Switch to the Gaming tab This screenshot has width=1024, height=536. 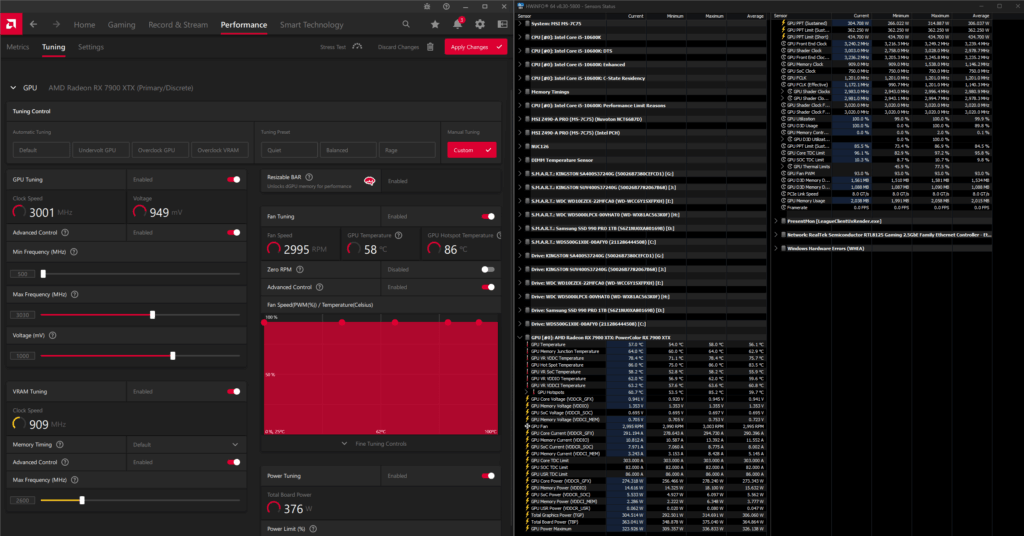click(x=121, y=25)
